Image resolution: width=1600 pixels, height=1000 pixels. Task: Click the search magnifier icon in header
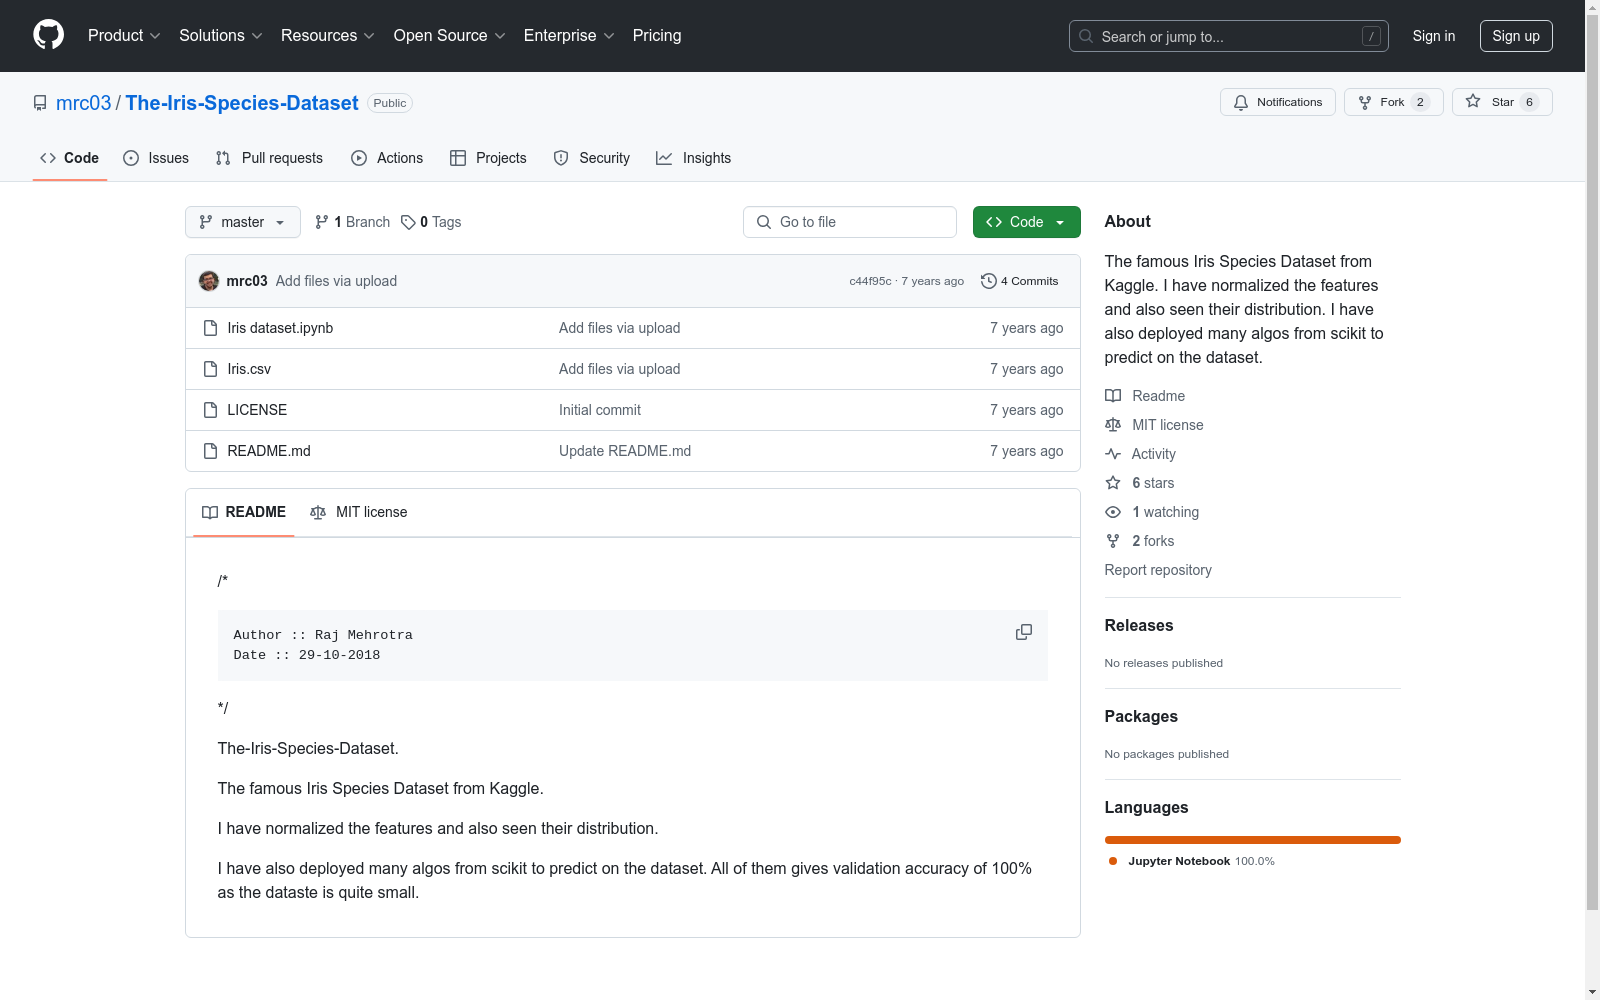pos(1086,36)
